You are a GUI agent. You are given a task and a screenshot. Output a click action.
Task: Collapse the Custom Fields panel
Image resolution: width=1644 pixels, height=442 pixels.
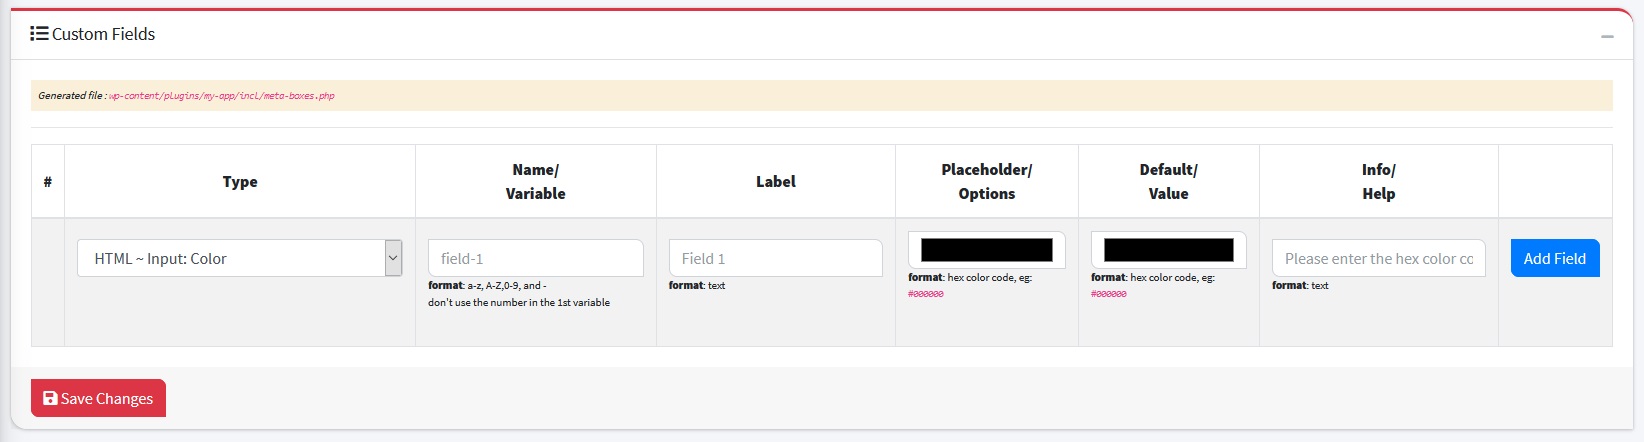pos(1607,36)
